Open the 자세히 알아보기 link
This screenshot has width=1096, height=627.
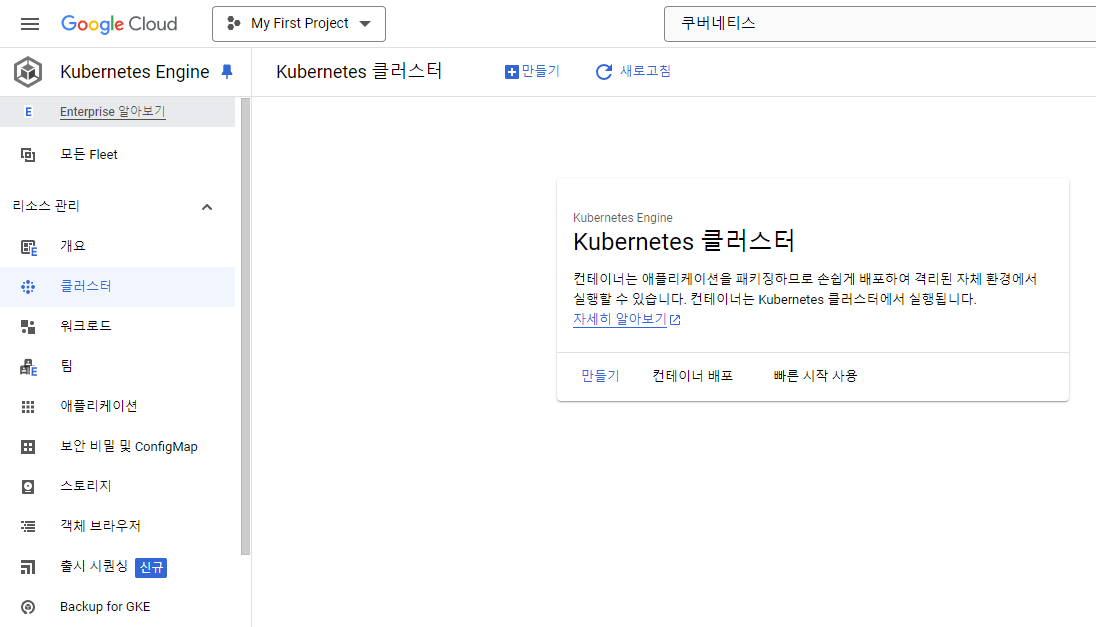click(x=619, y=319)
